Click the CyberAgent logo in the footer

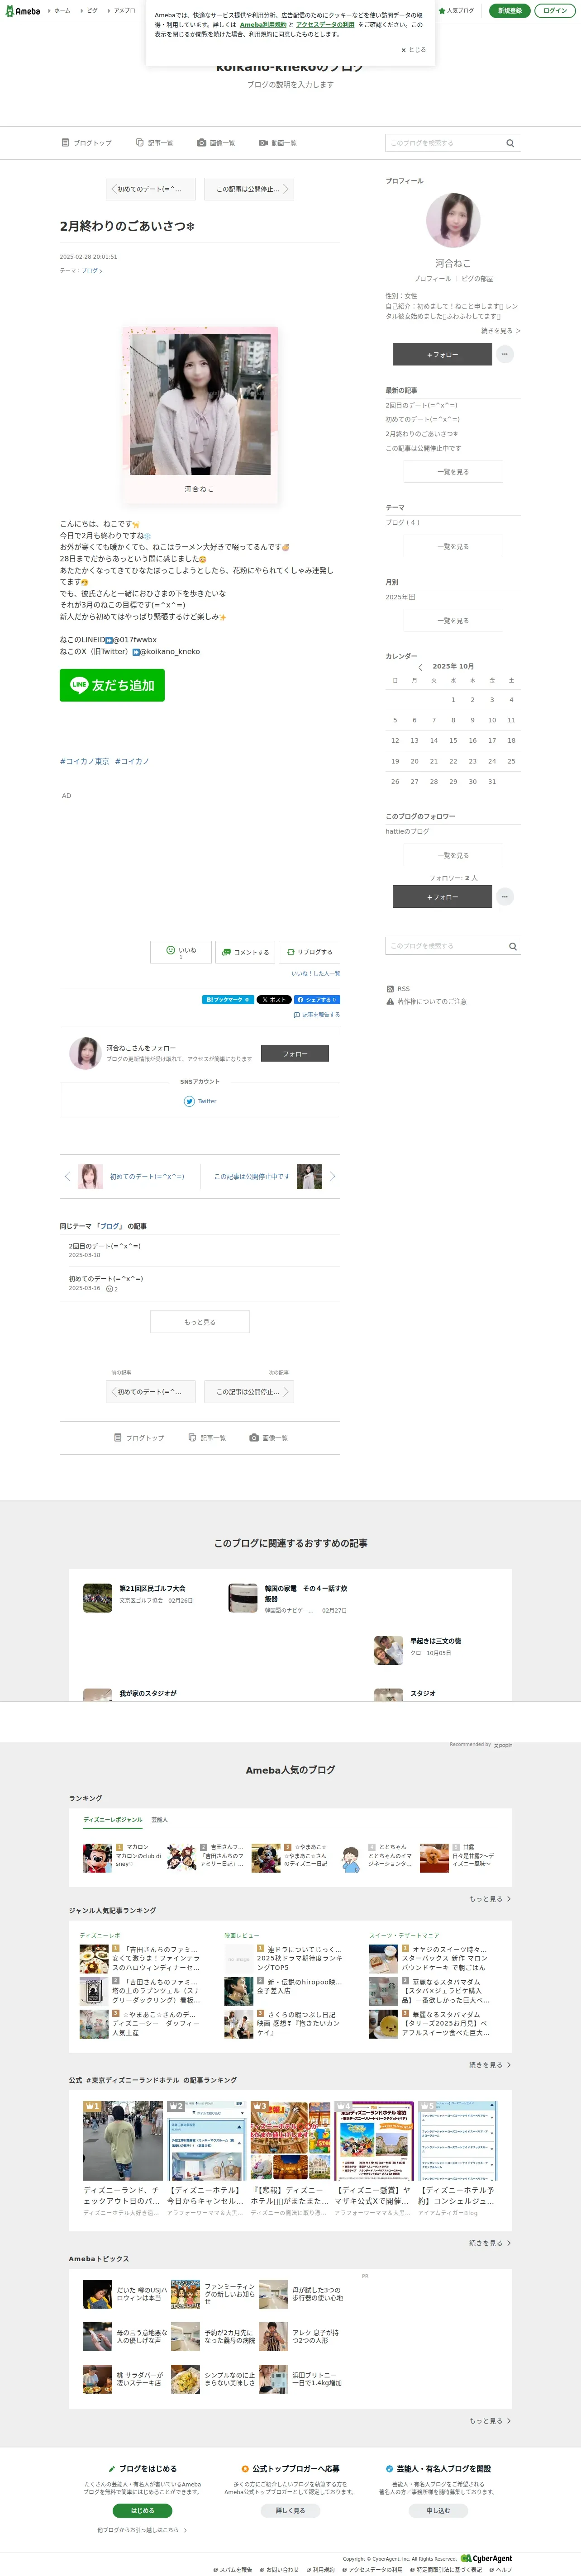point(487,2558)
